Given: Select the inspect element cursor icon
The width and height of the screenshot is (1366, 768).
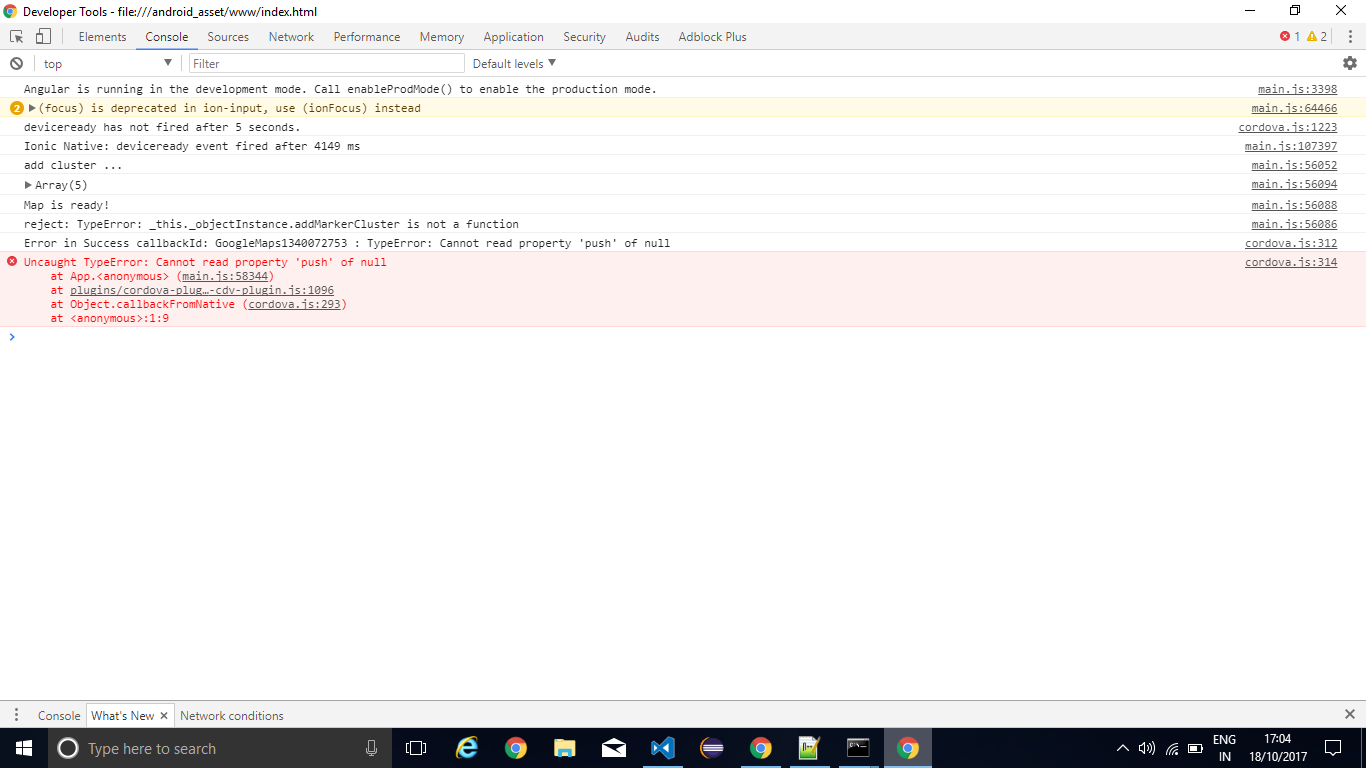Looking at the screenshot, I should pos(15,36).
